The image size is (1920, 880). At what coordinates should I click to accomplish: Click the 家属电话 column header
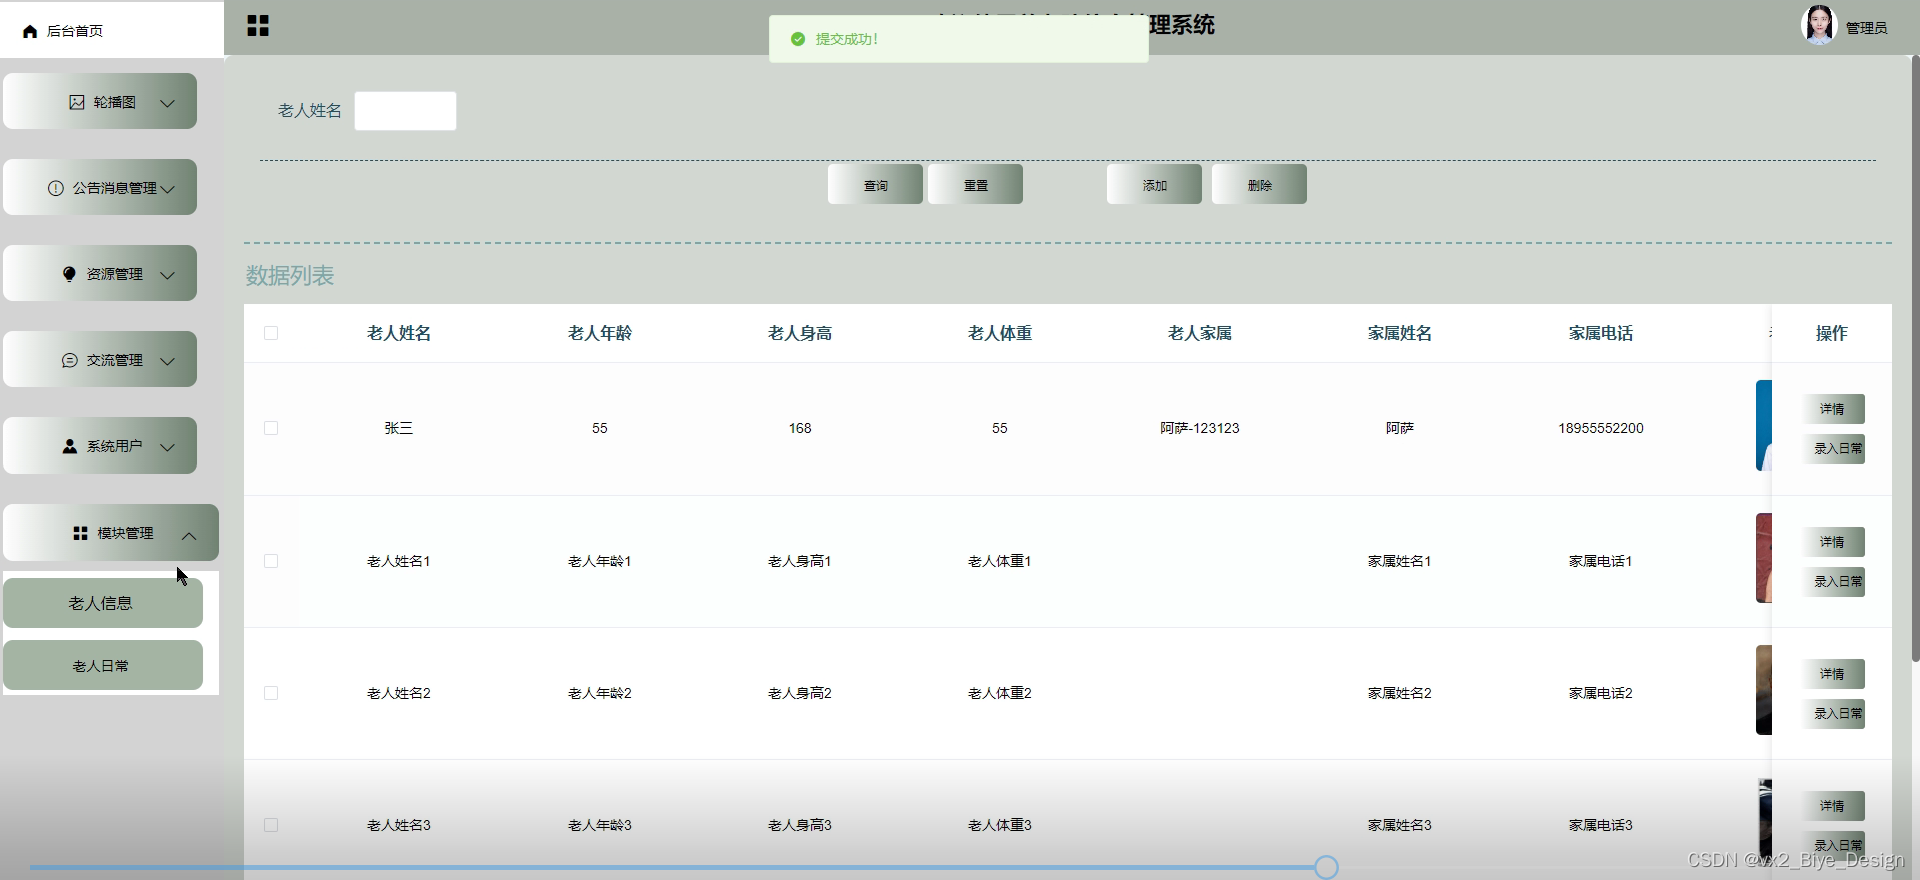(x=1601, y=333)
